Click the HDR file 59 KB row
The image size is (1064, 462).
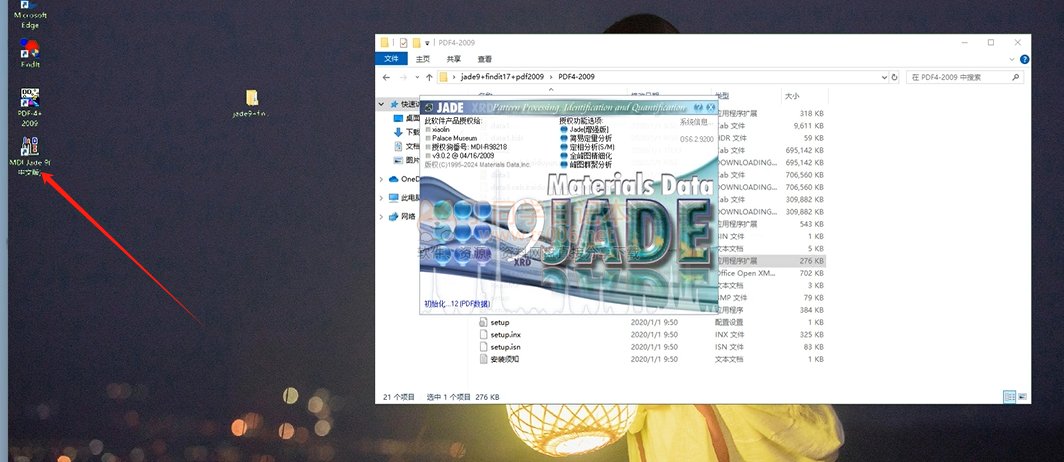point(772,138)
